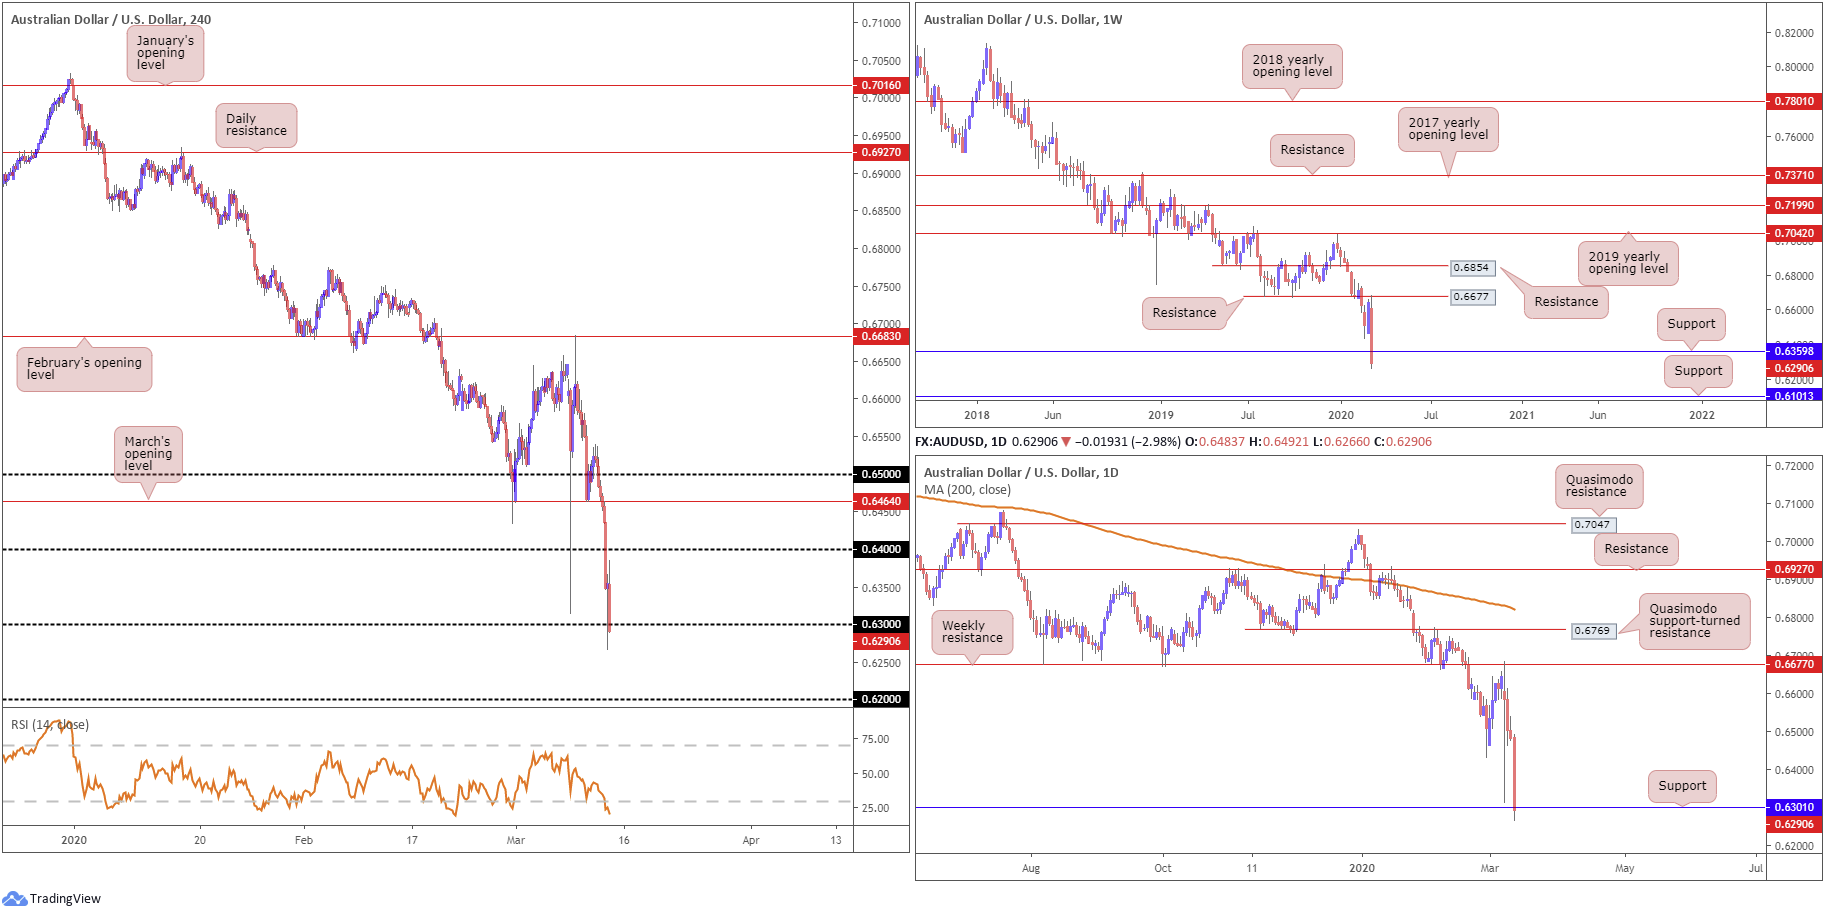Click the 'March's opening level' callout
Viewport: 1824px width, 909px height.
point(148,454)
